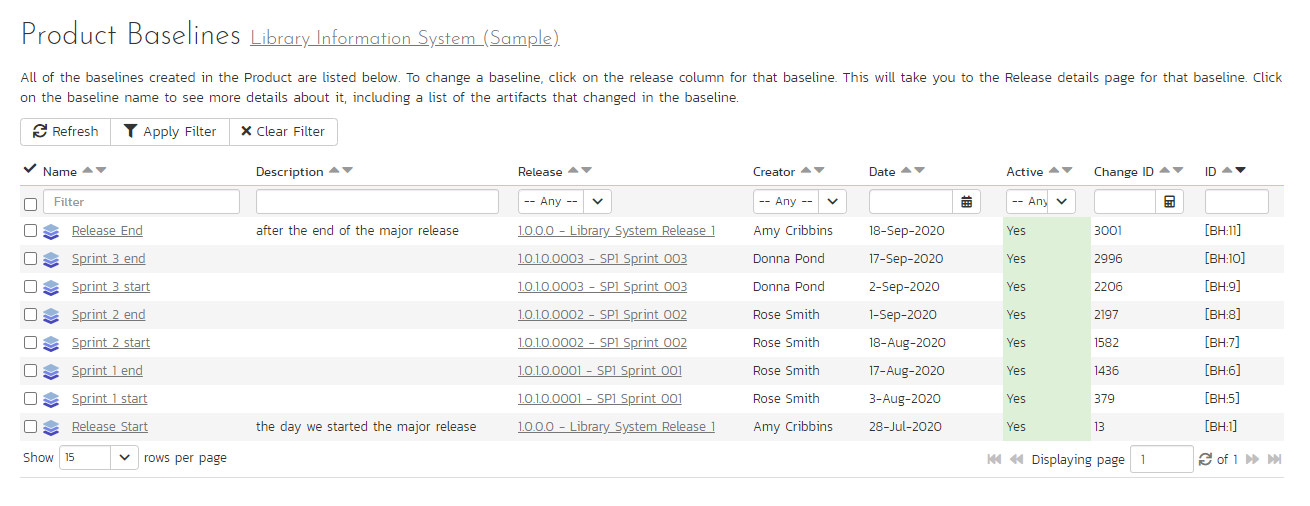Open the Sprint 2 start baseline link
Image resolution: width=1310 pixels, height=506 pixels.
click(x=111, y=343)
